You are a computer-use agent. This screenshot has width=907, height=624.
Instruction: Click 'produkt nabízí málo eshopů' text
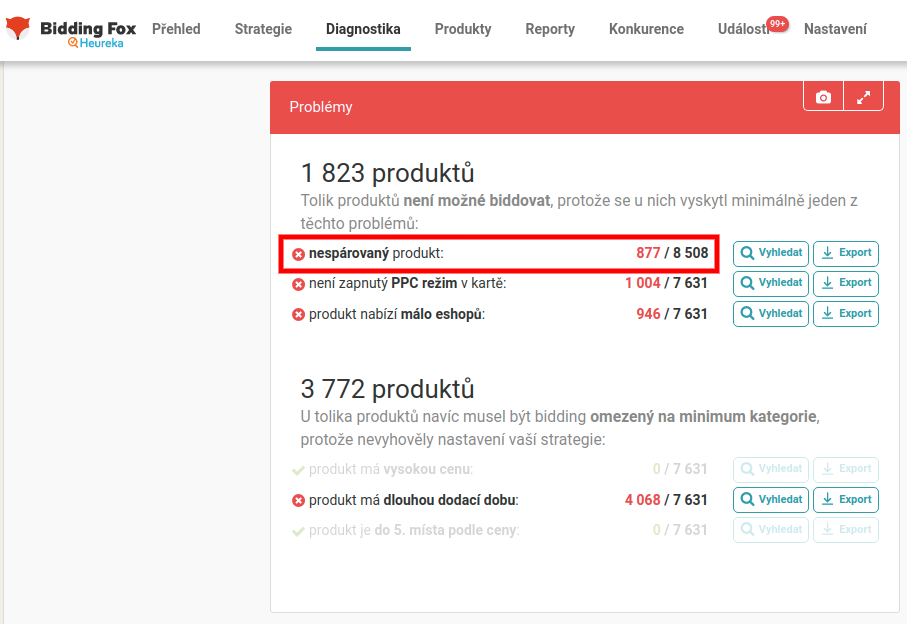coord(397,314)
